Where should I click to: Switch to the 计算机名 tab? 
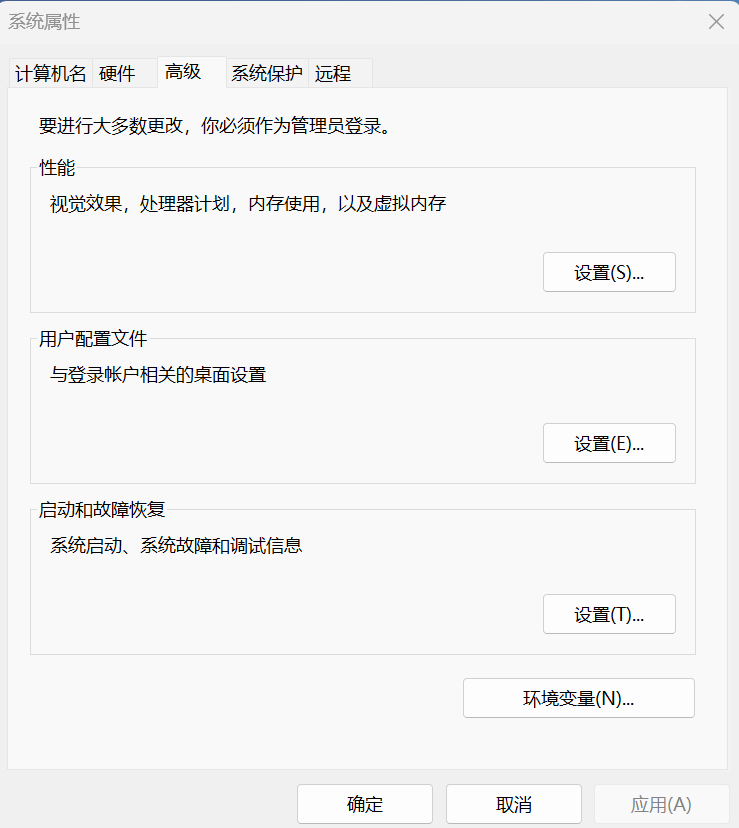(x=49, y=73)
